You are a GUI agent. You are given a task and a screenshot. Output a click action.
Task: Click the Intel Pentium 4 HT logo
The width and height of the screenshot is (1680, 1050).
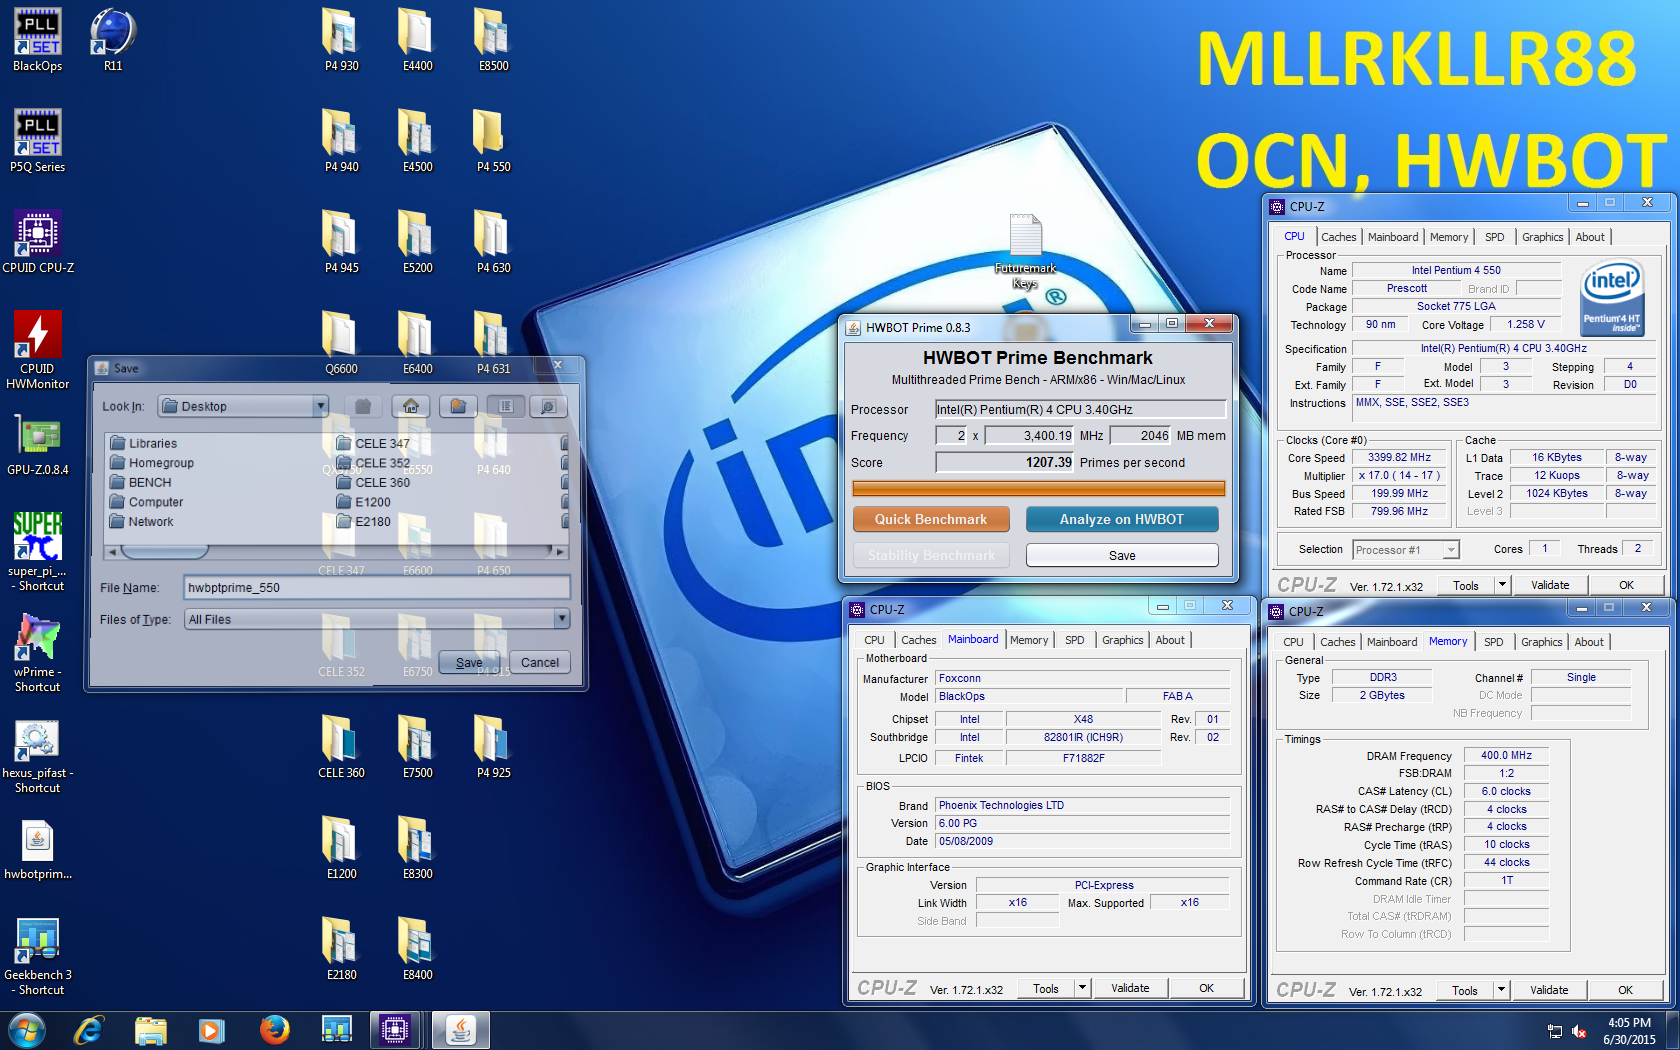click(1612, 297)
